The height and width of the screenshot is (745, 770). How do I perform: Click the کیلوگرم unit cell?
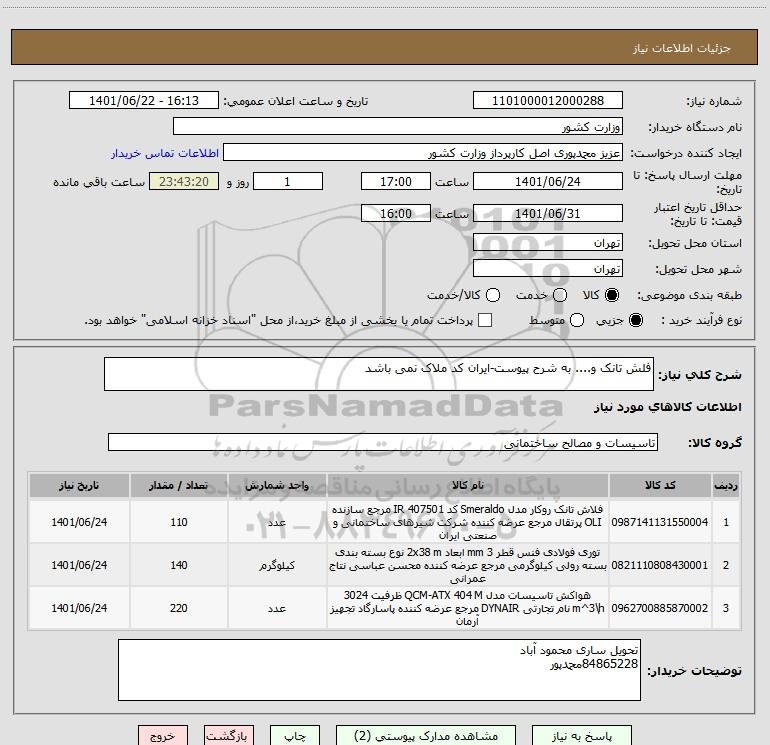point(277,565)
